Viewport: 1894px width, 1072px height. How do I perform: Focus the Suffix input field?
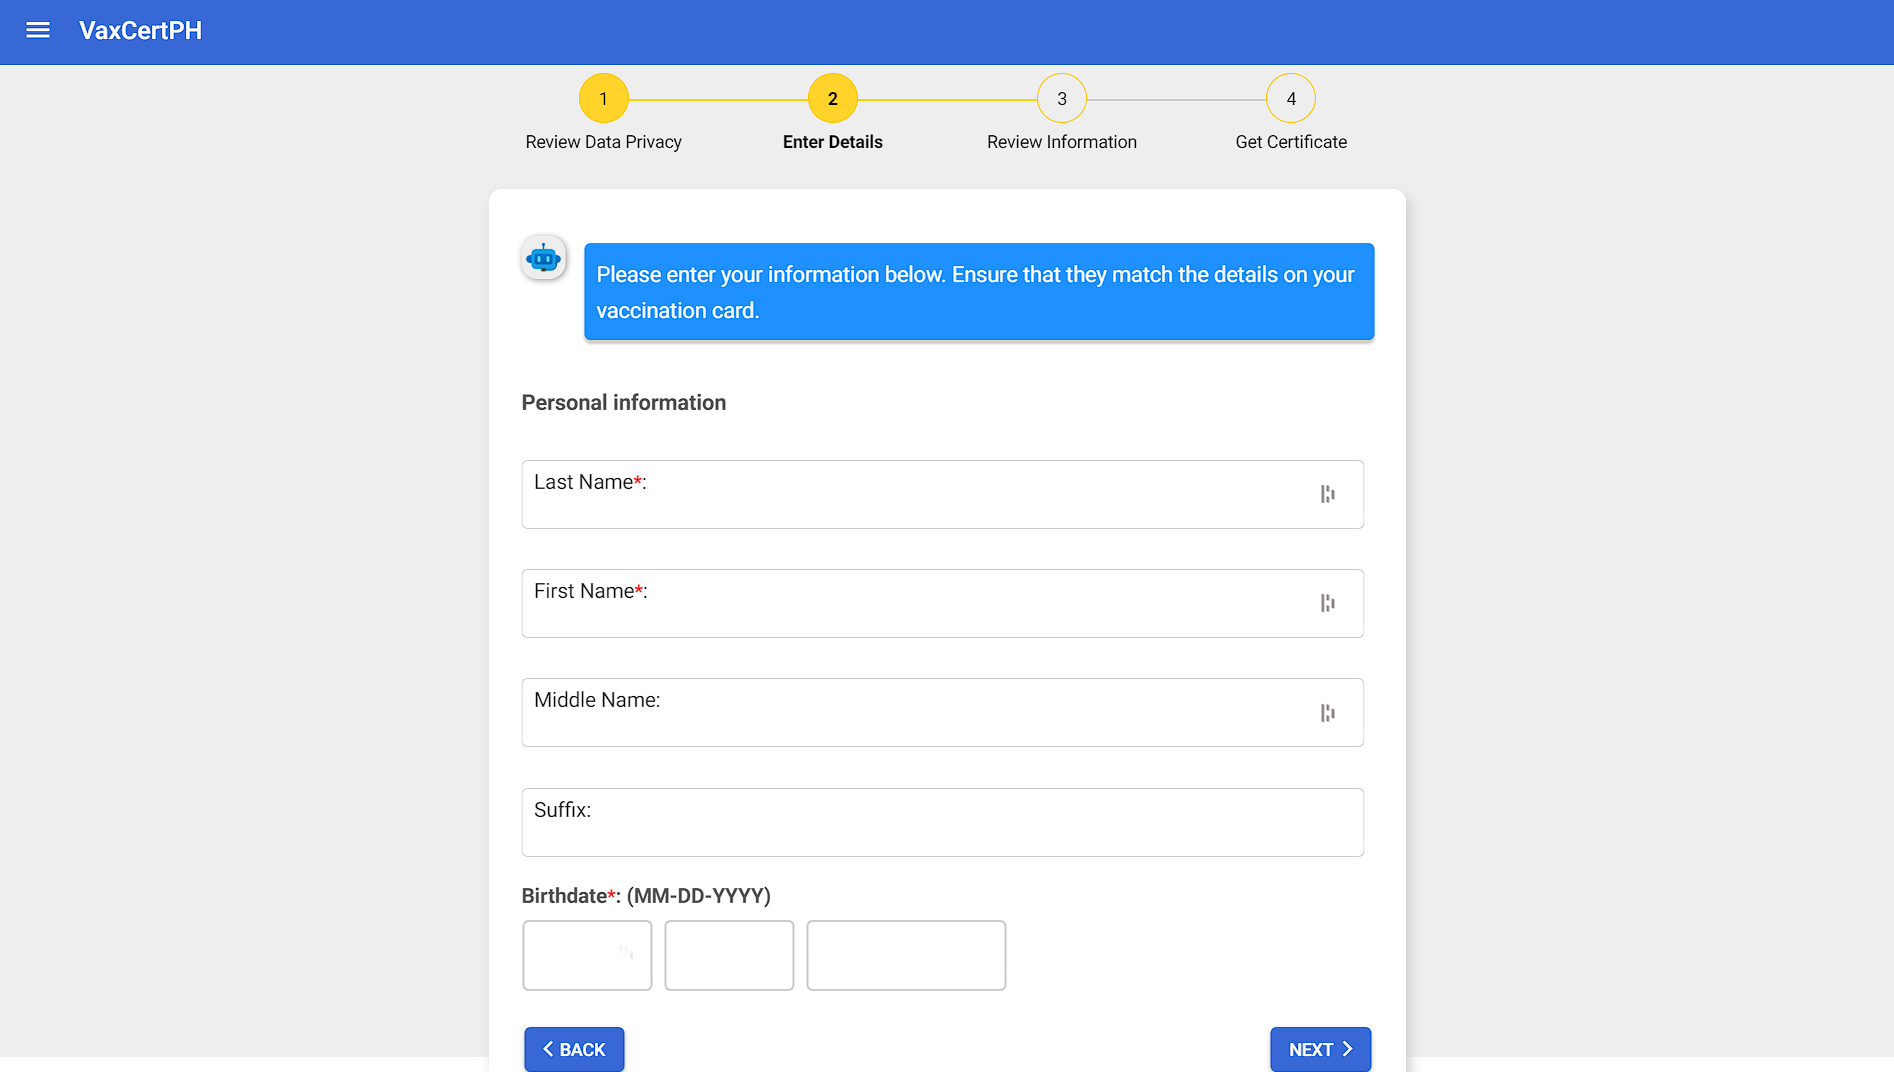[942, 822]
